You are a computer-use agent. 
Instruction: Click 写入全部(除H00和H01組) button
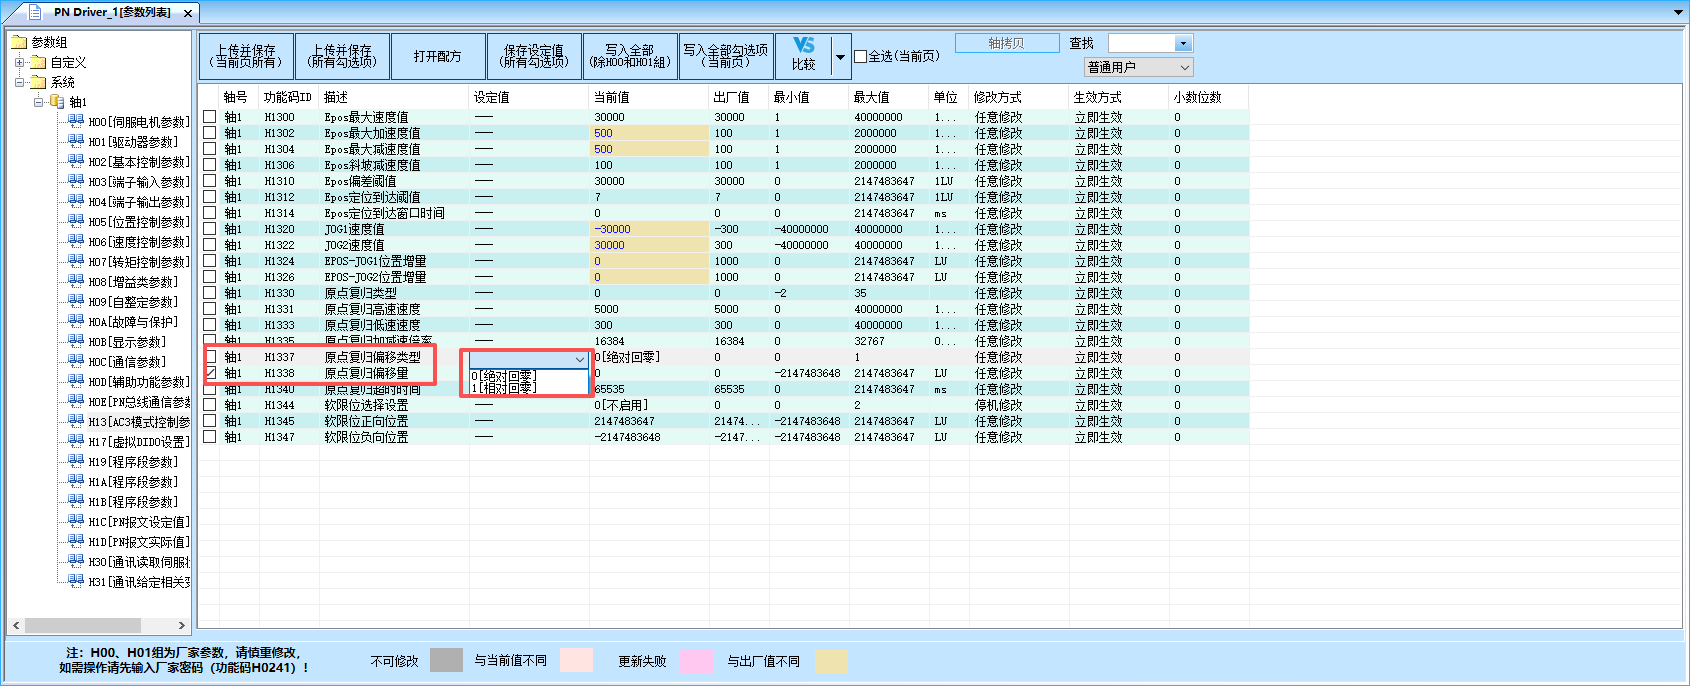click(630, 56)
